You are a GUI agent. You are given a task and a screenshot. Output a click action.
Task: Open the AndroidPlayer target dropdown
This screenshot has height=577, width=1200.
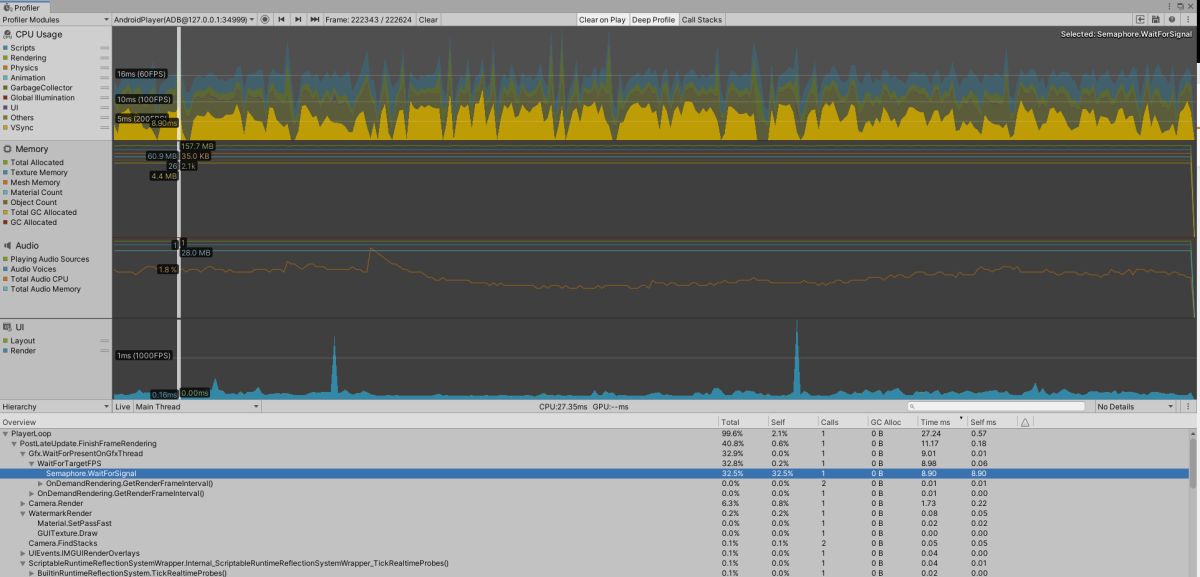coord(184,19)
